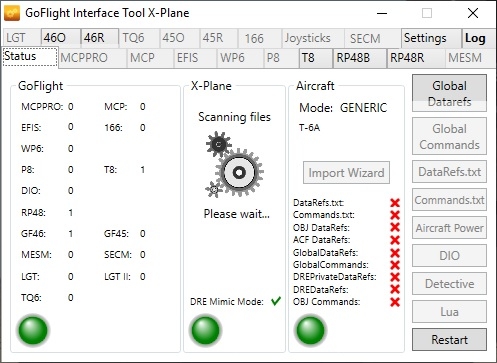The width and height of the screenshot is (497, 363).
Task: Open the 46O tab
Action: point(61,38)
